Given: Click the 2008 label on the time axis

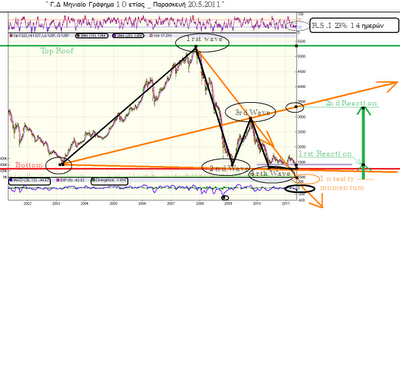Looking at the screenshot, I should (x=200, y=203).
